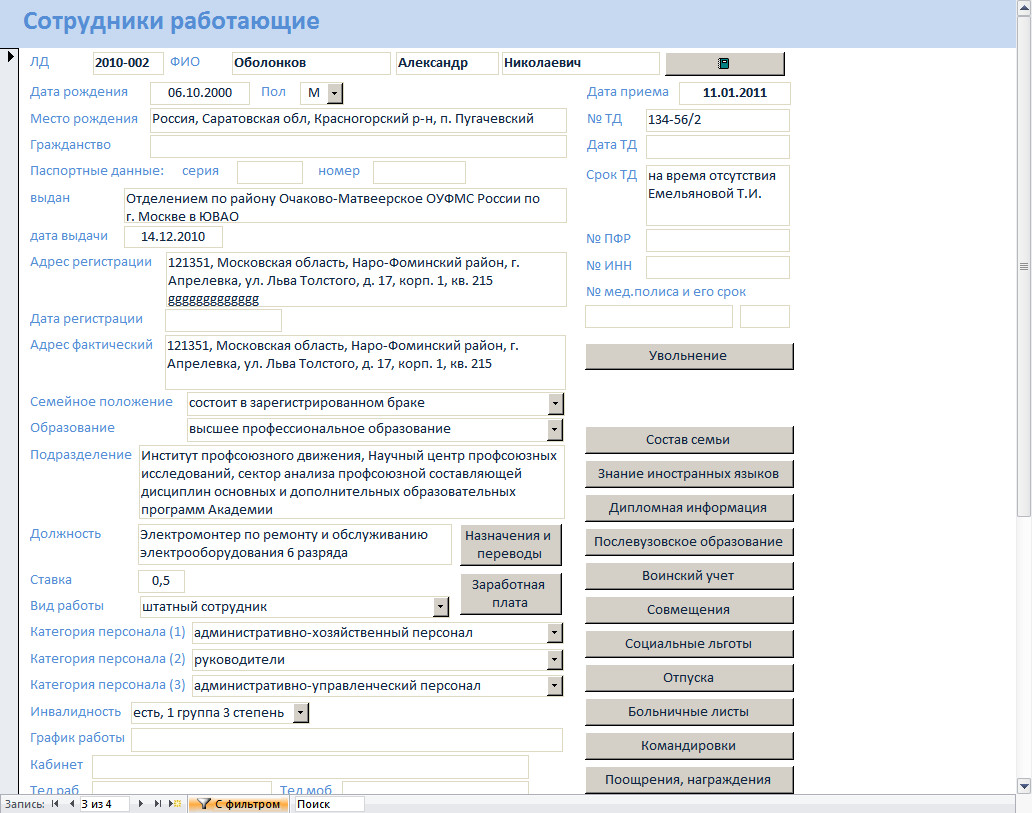Viewport: 1032px width, 813px height.
Task: Click the № ТД field 134-56/2
Action: pos(717,120)
